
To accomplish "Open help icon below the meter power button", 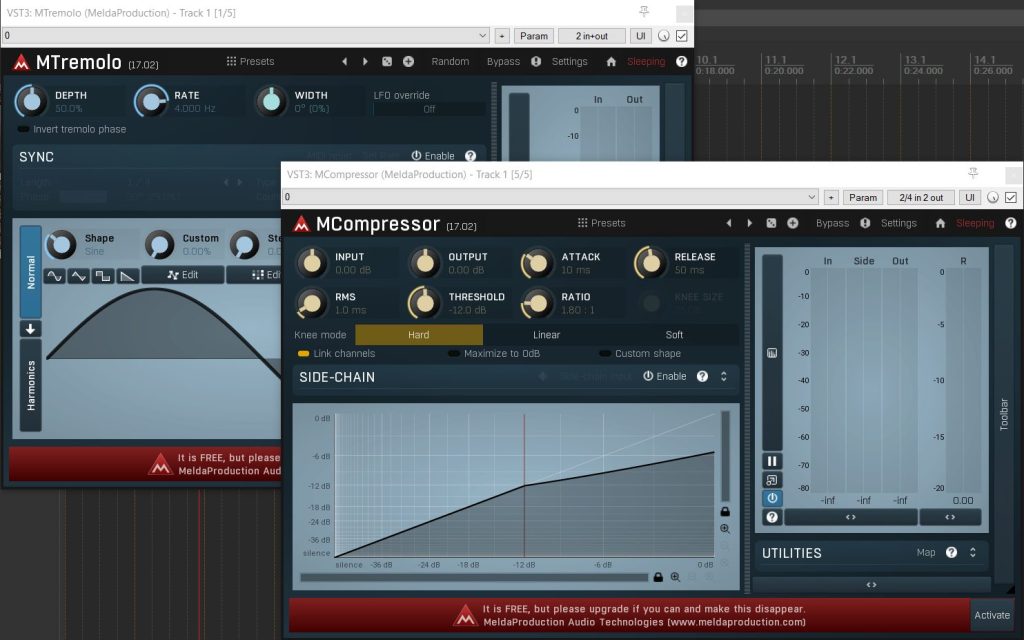I will [772, 517].
